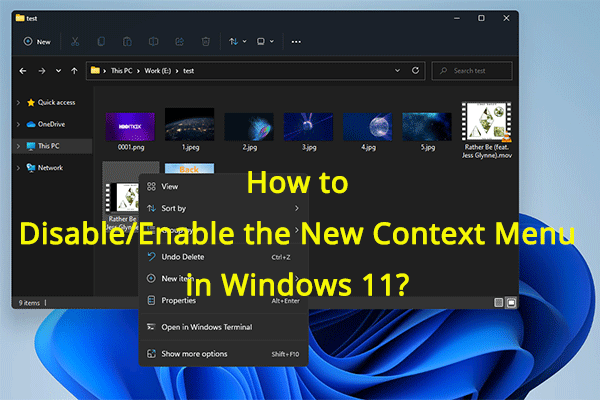This screenshot has width=600, height=400.
Task: Expand the OneDrive tree node
Action: (18, 124)
